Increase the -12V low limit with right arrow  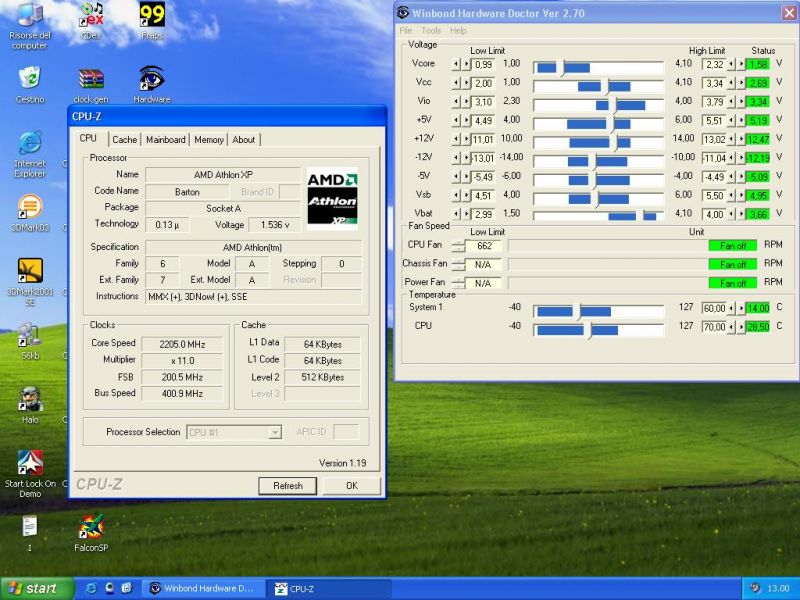(466, 158)
